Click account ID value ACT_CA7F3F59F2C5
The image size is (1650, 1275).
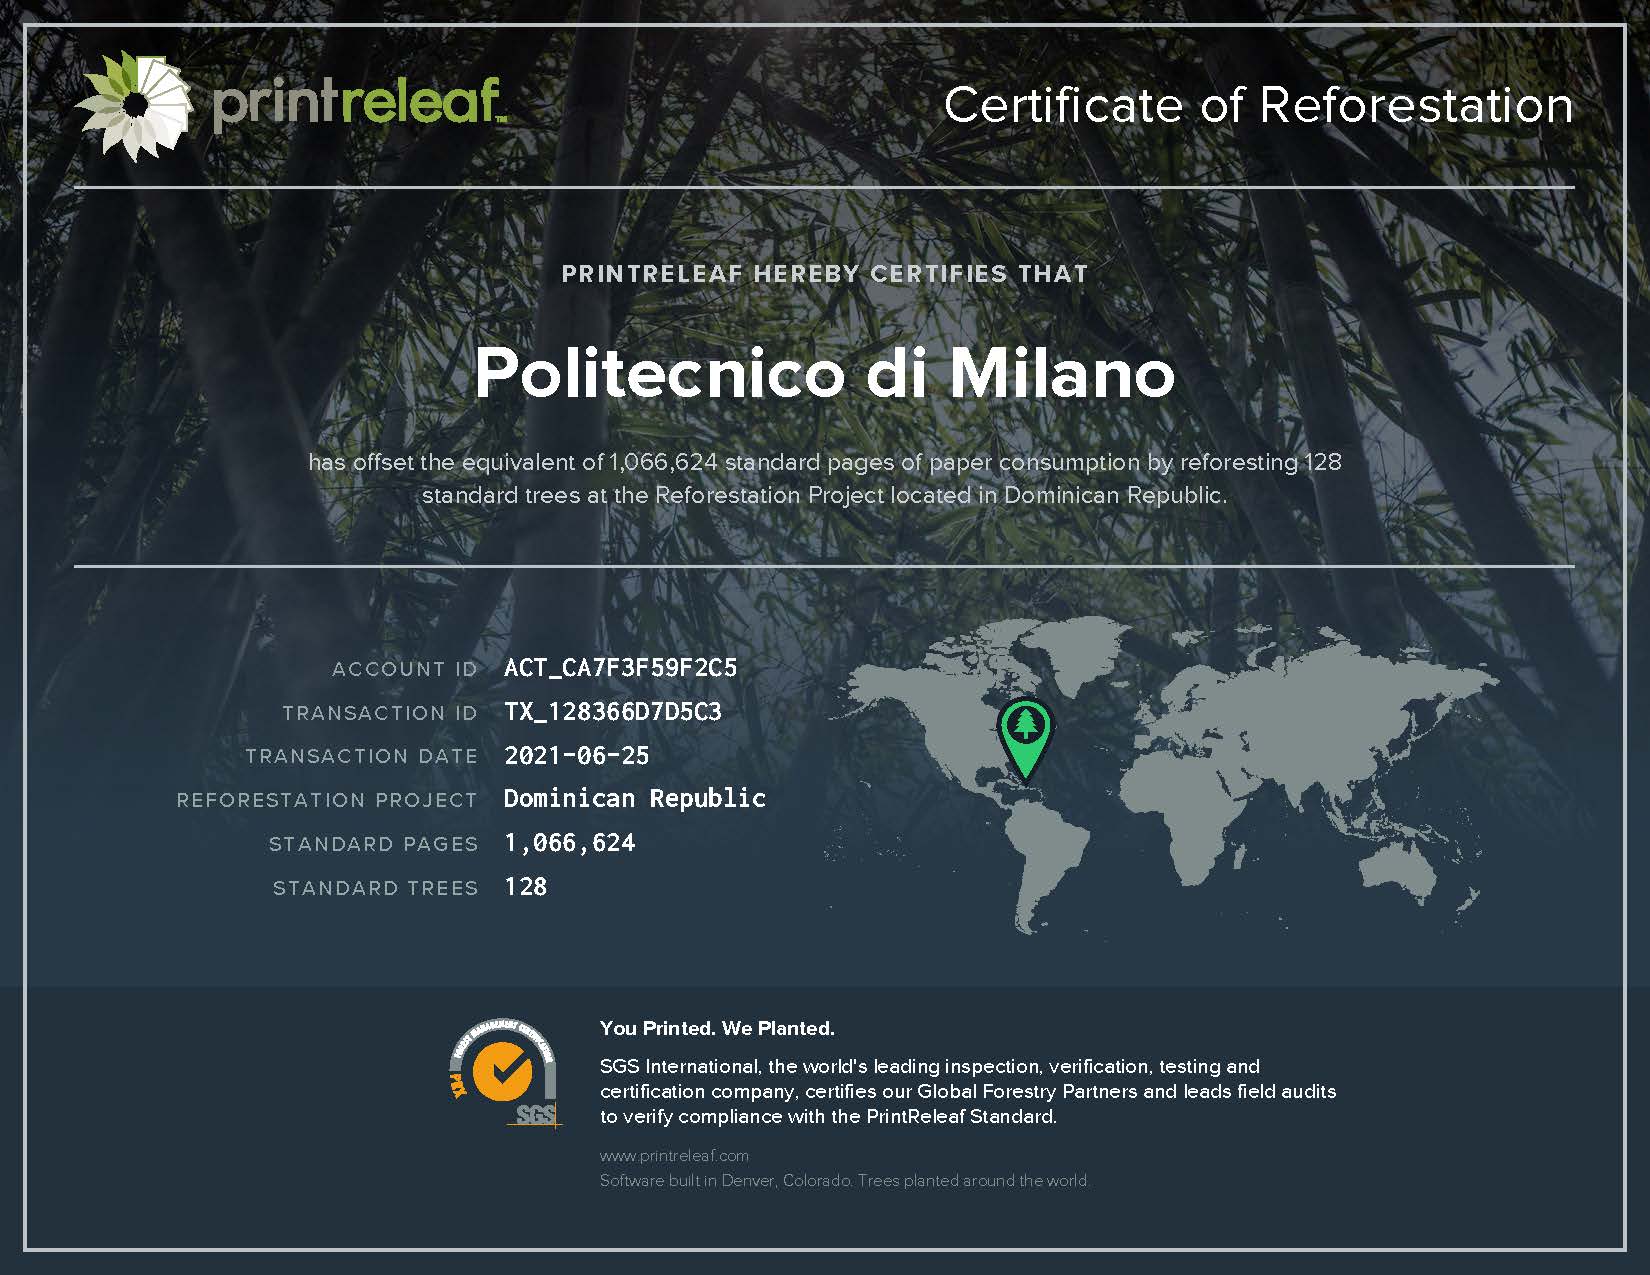pos(620,668)
